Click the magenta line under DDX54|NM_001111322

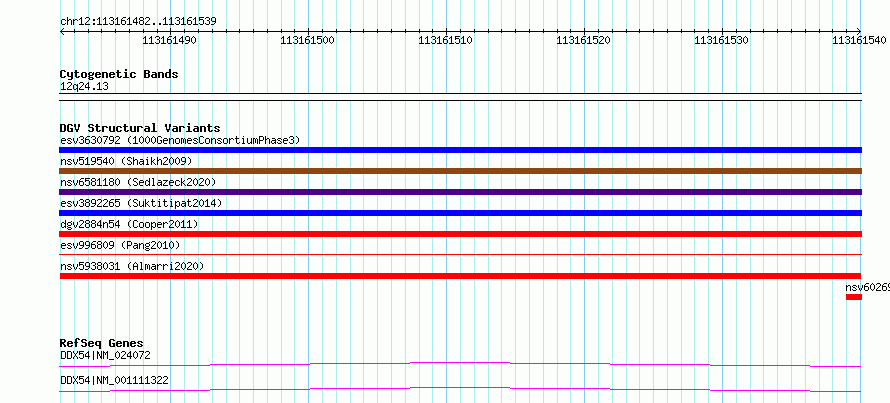[460, 389]
